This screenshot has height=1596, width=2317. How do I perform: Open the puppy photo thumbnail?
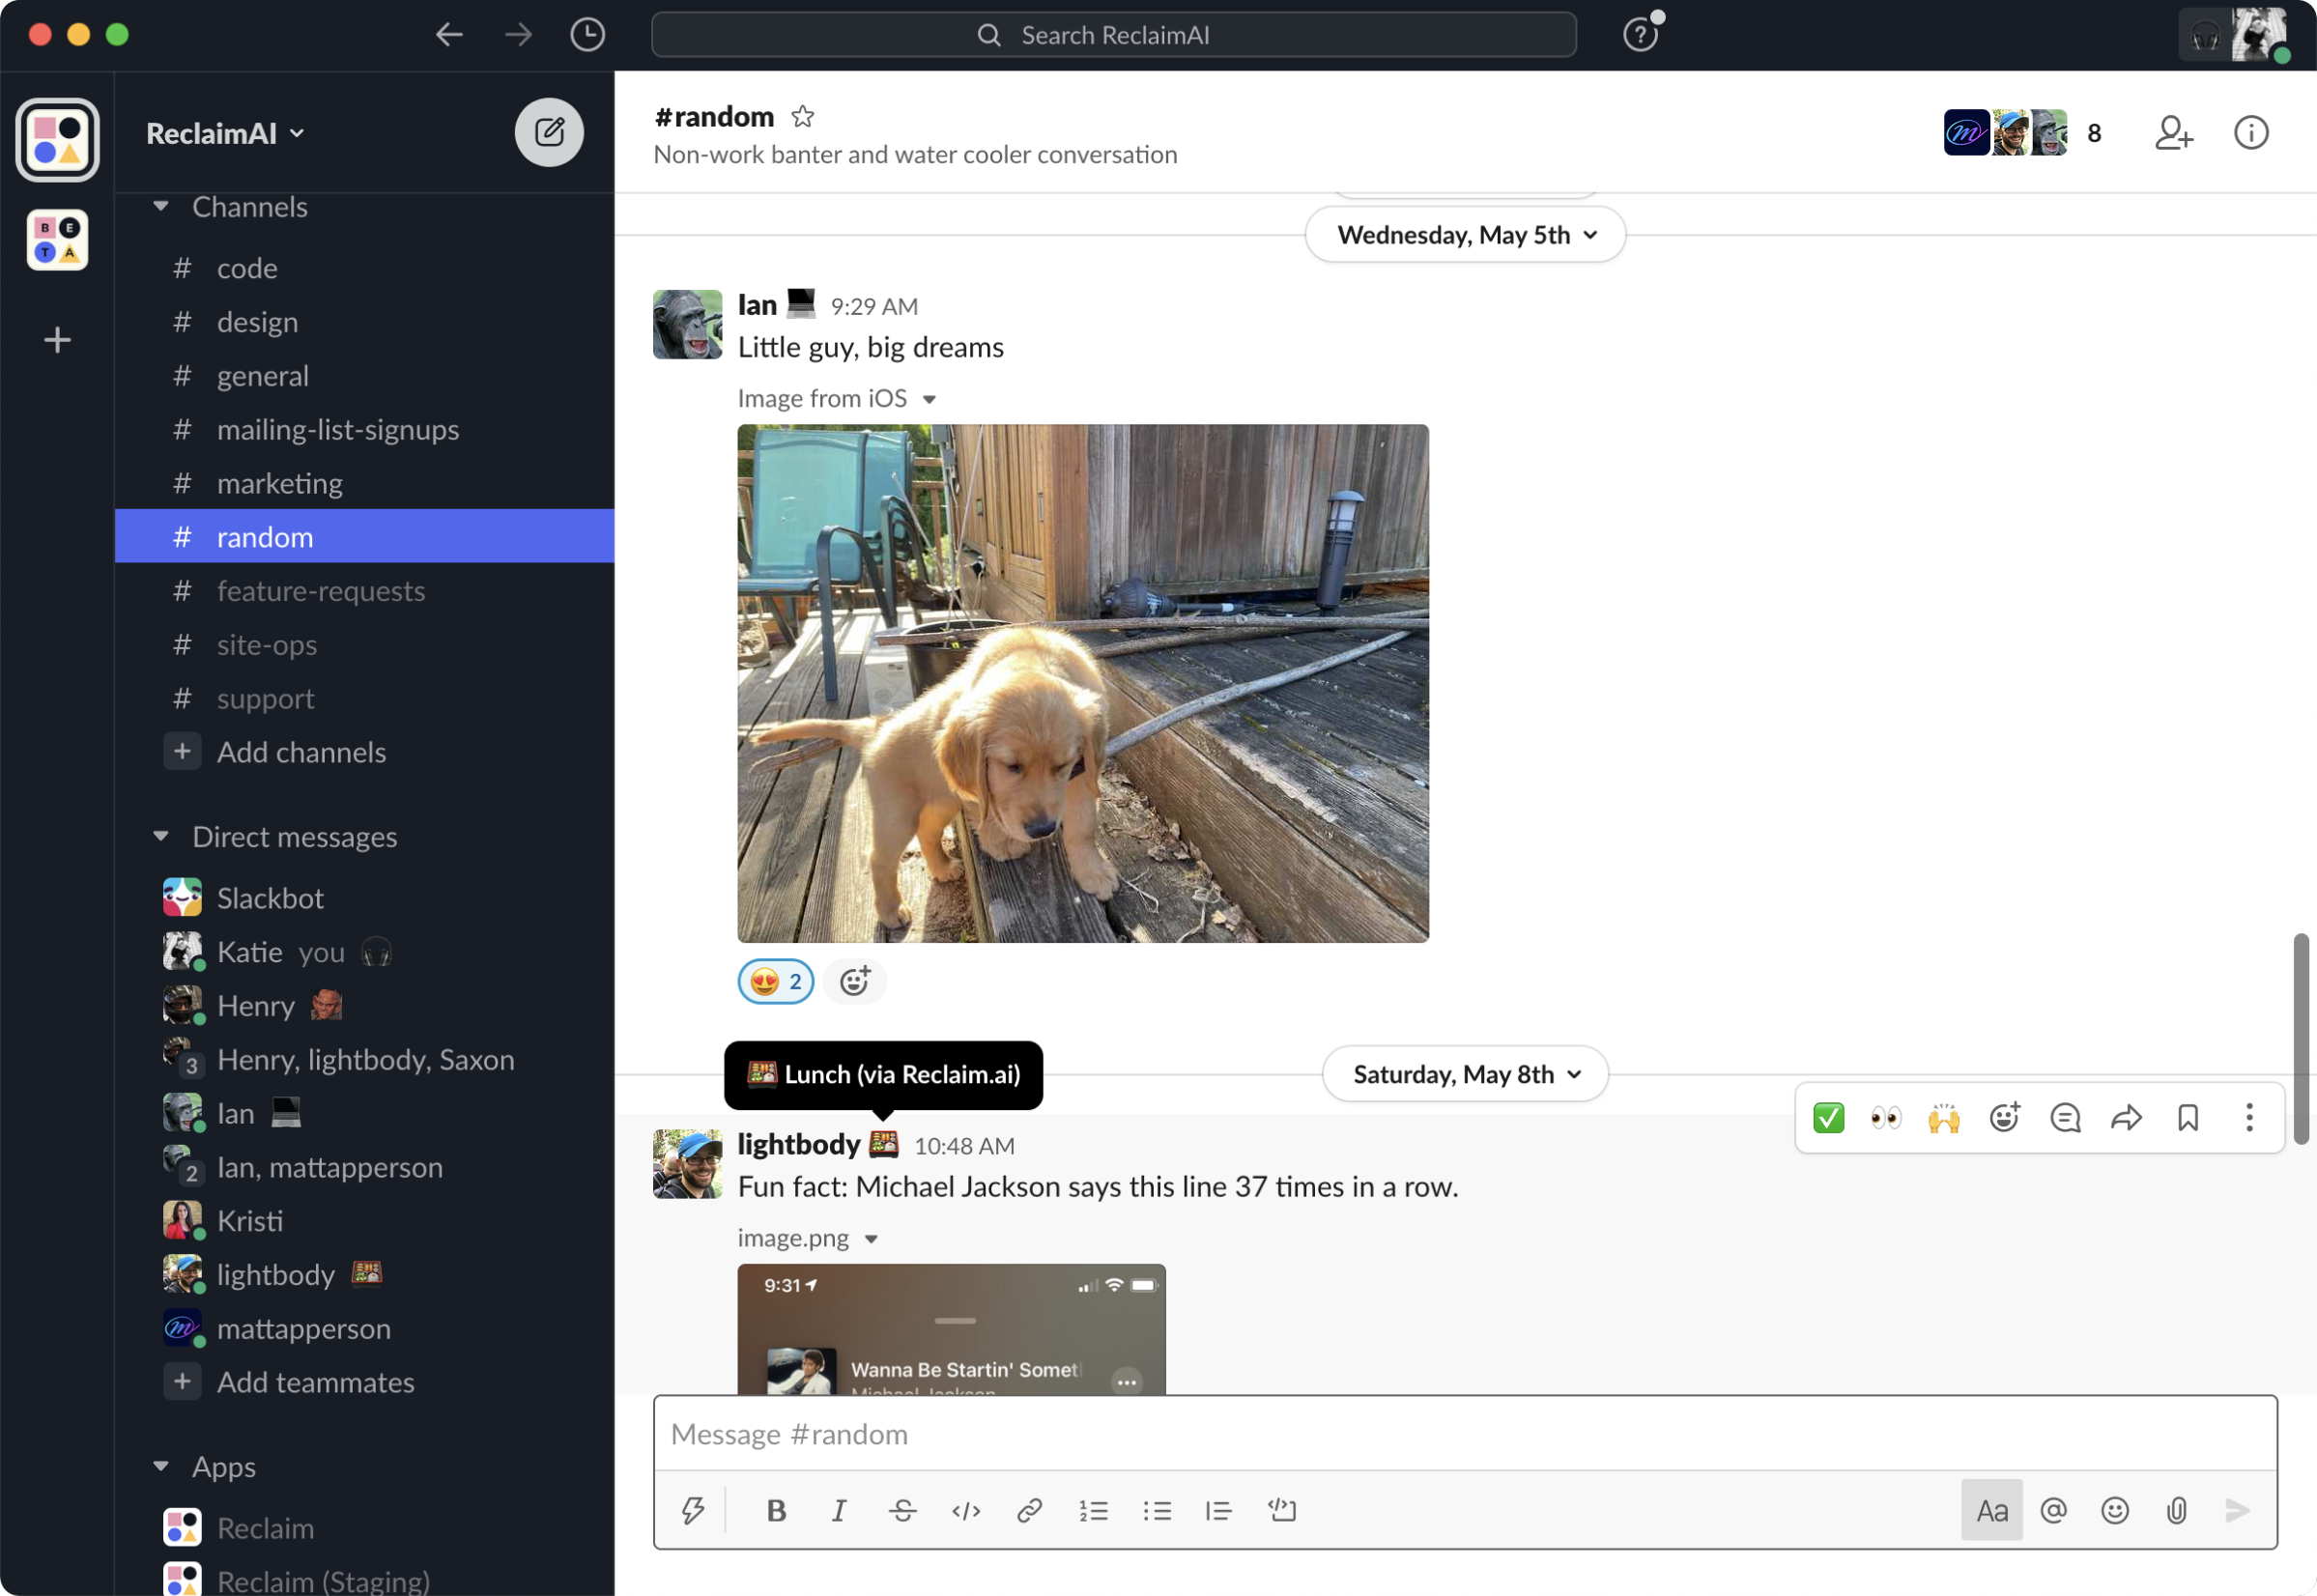[1083, 683]
